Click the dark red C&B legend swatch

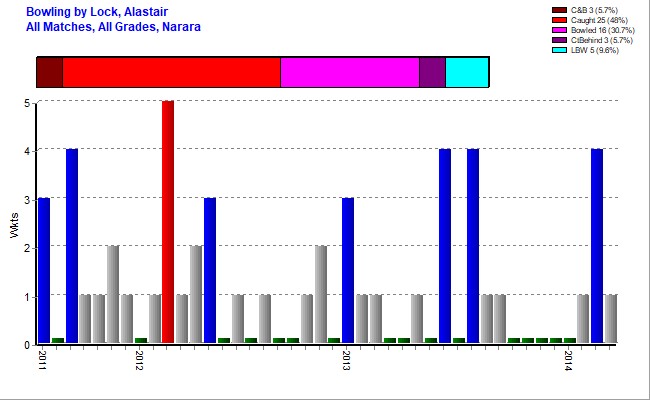pyautogui.click(x=559, y=10)
